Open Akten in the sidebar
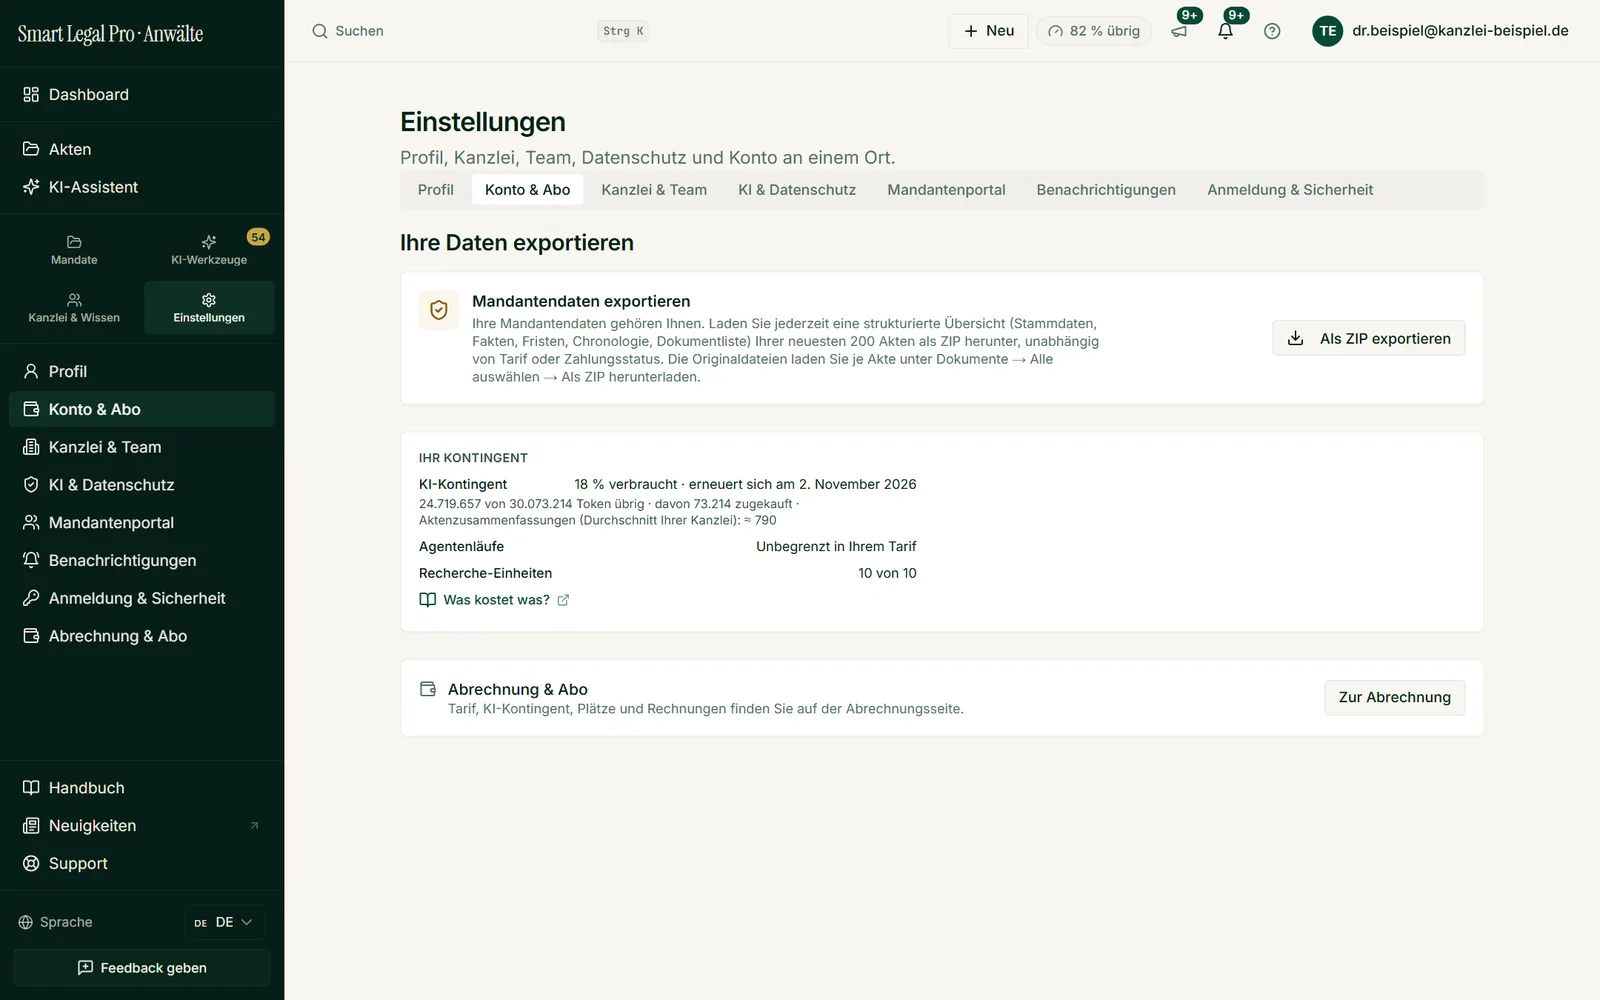1600x1000 pixels. [x=142, y=149]
